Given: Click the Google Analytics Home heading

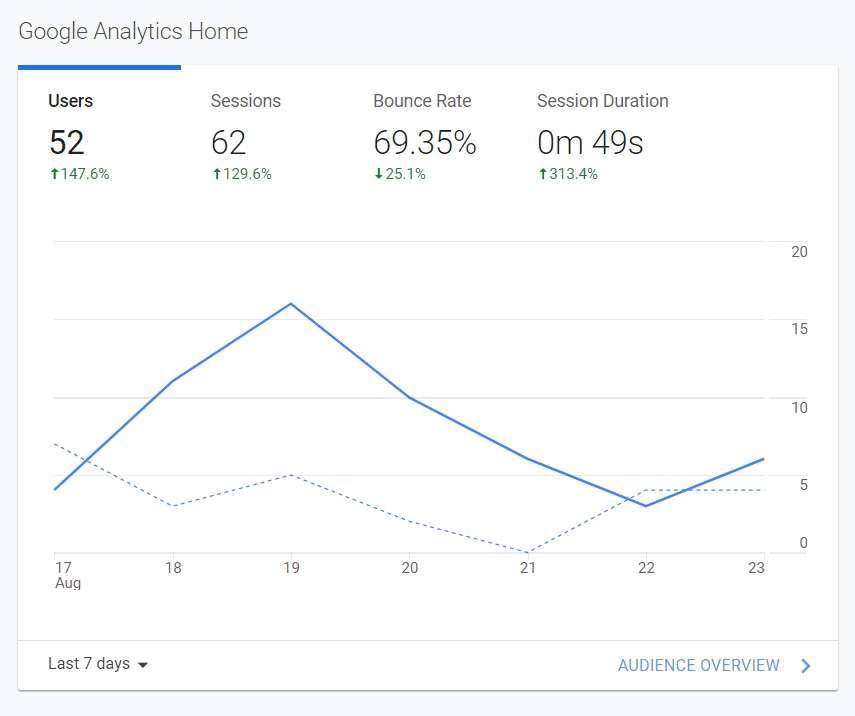Looking at the screenshot, I should 133,31.
